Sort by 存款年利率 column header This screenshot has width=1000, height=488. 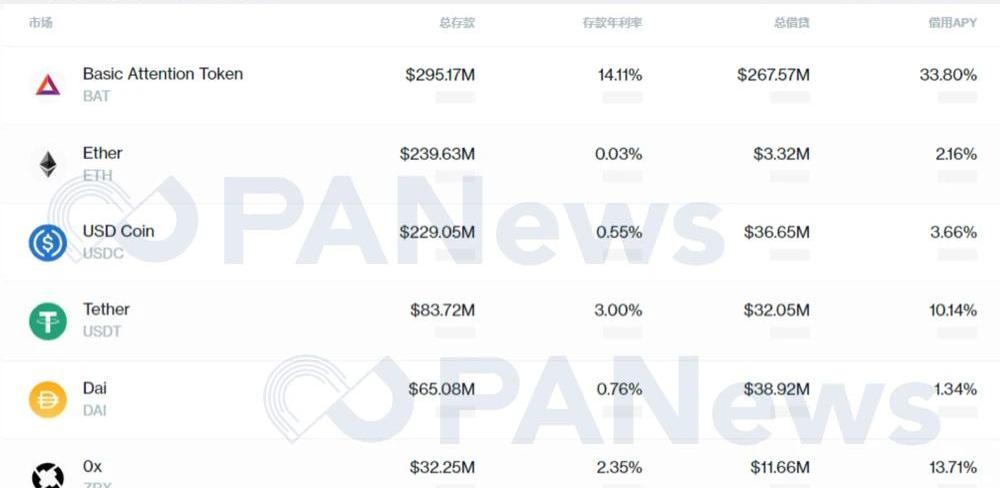point(612,23)
